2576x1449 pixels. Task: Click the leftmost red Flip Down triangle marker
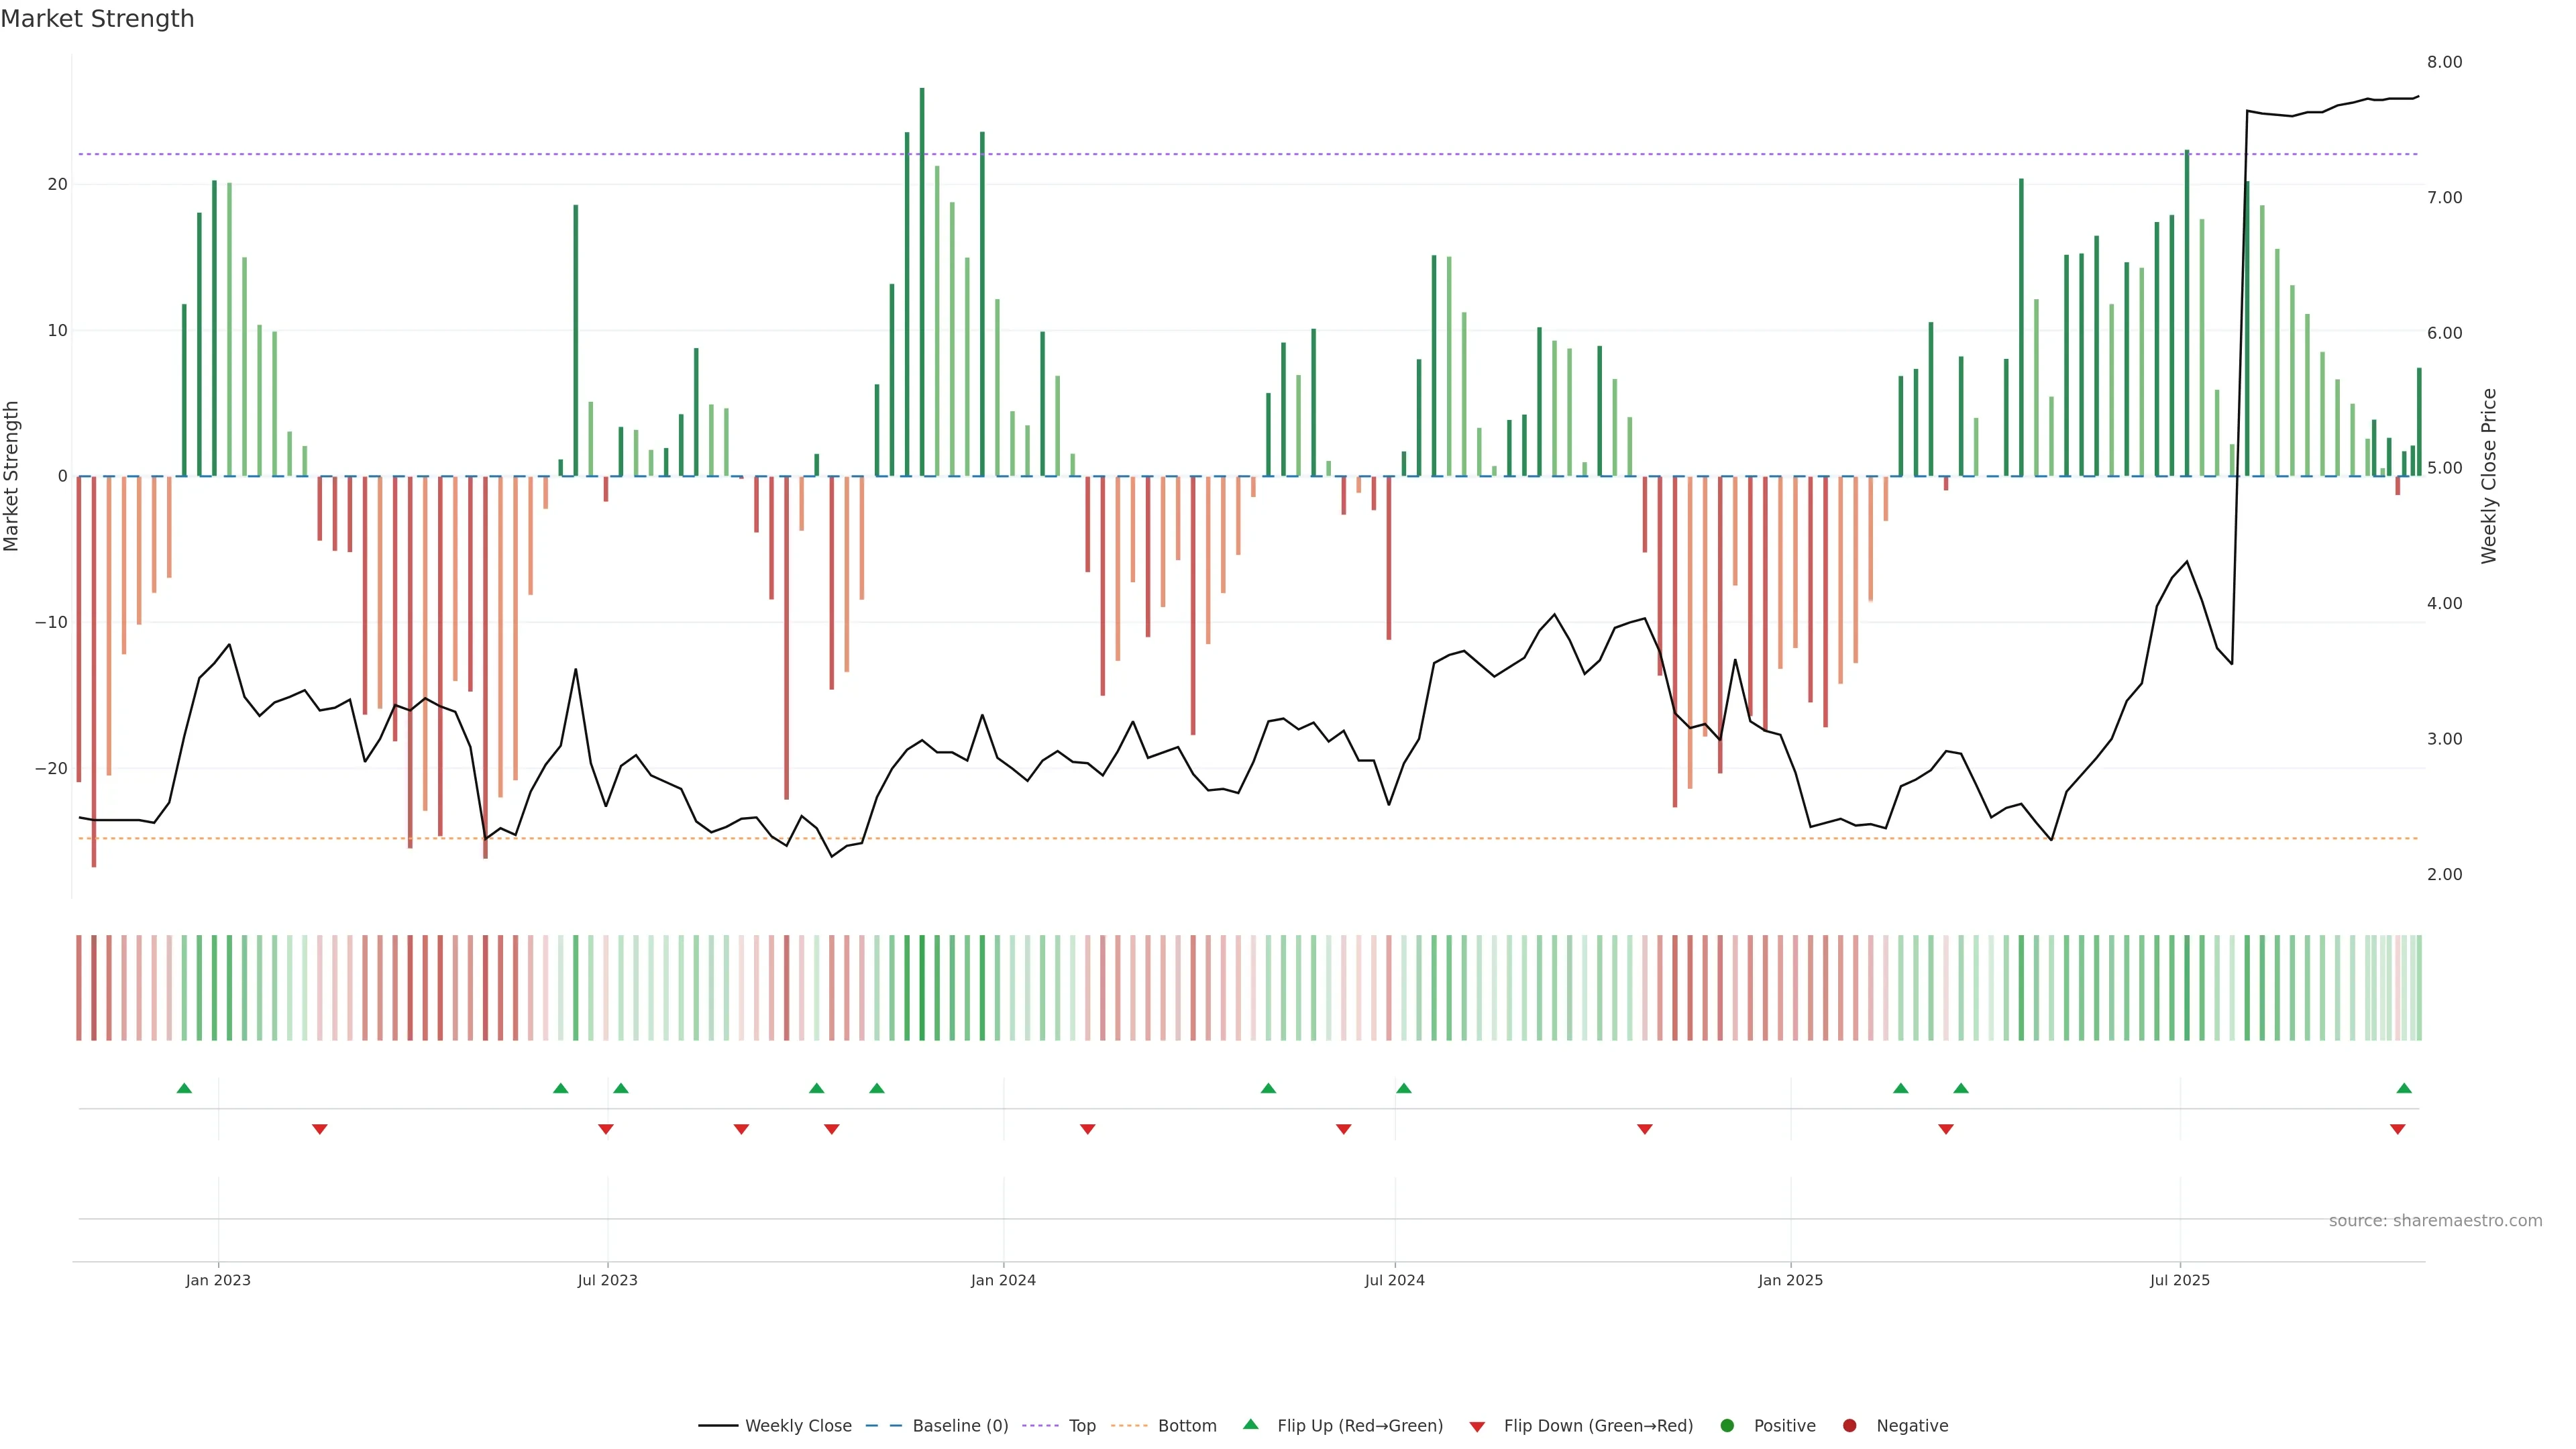coord(319,1129)
